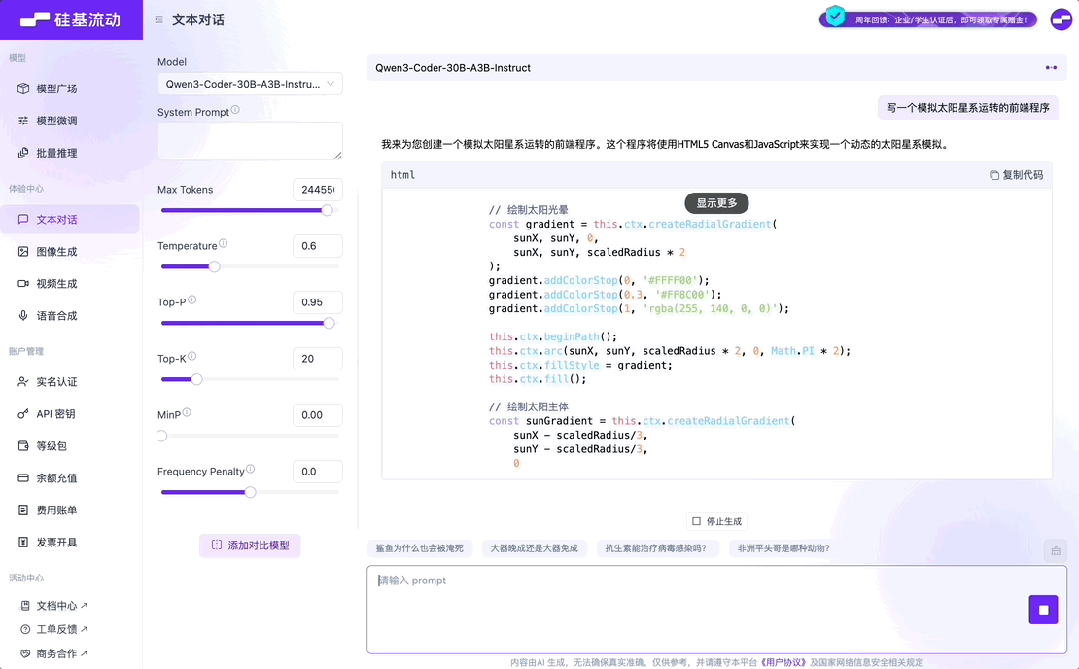This screenshot has height=669, width=1079.
Task: Click the MinP slider handle
Action: [162, 436]
